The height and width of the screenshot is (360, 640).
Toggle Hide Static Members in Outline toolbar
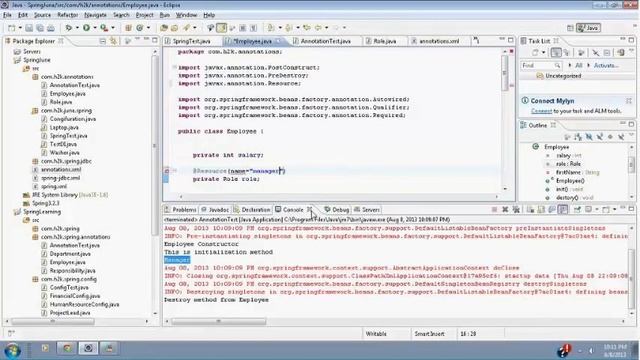click(600, 137)
